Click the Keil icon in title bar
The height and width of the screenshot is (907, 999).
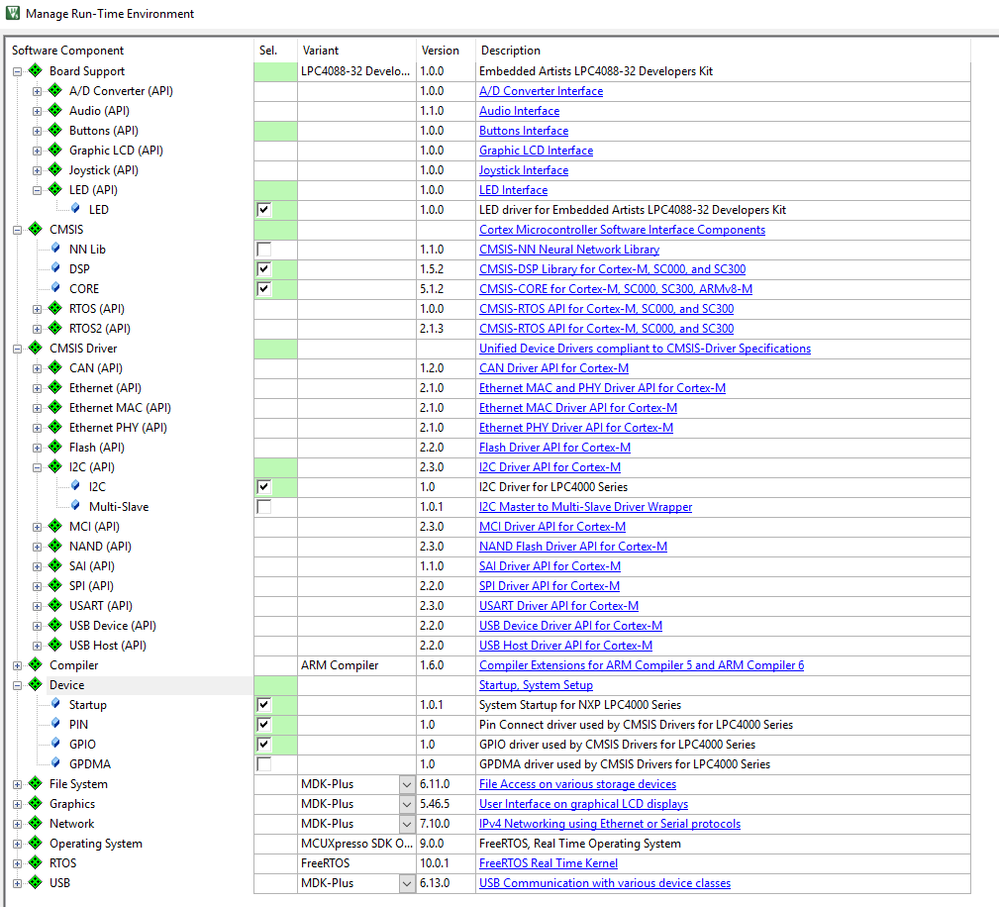point(13,13)
